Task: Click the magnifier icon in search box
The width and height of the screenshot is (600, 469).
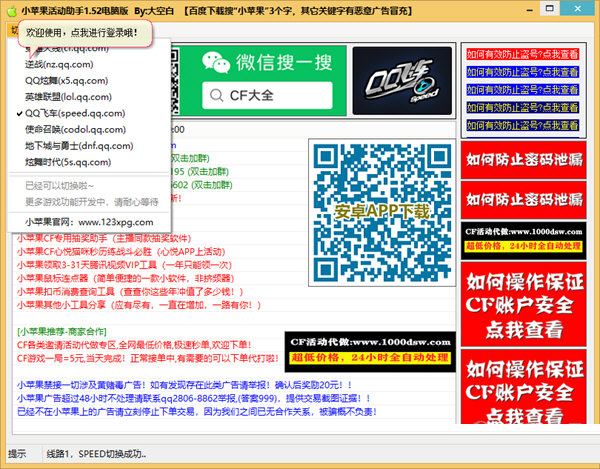Action: coord(216,95)
